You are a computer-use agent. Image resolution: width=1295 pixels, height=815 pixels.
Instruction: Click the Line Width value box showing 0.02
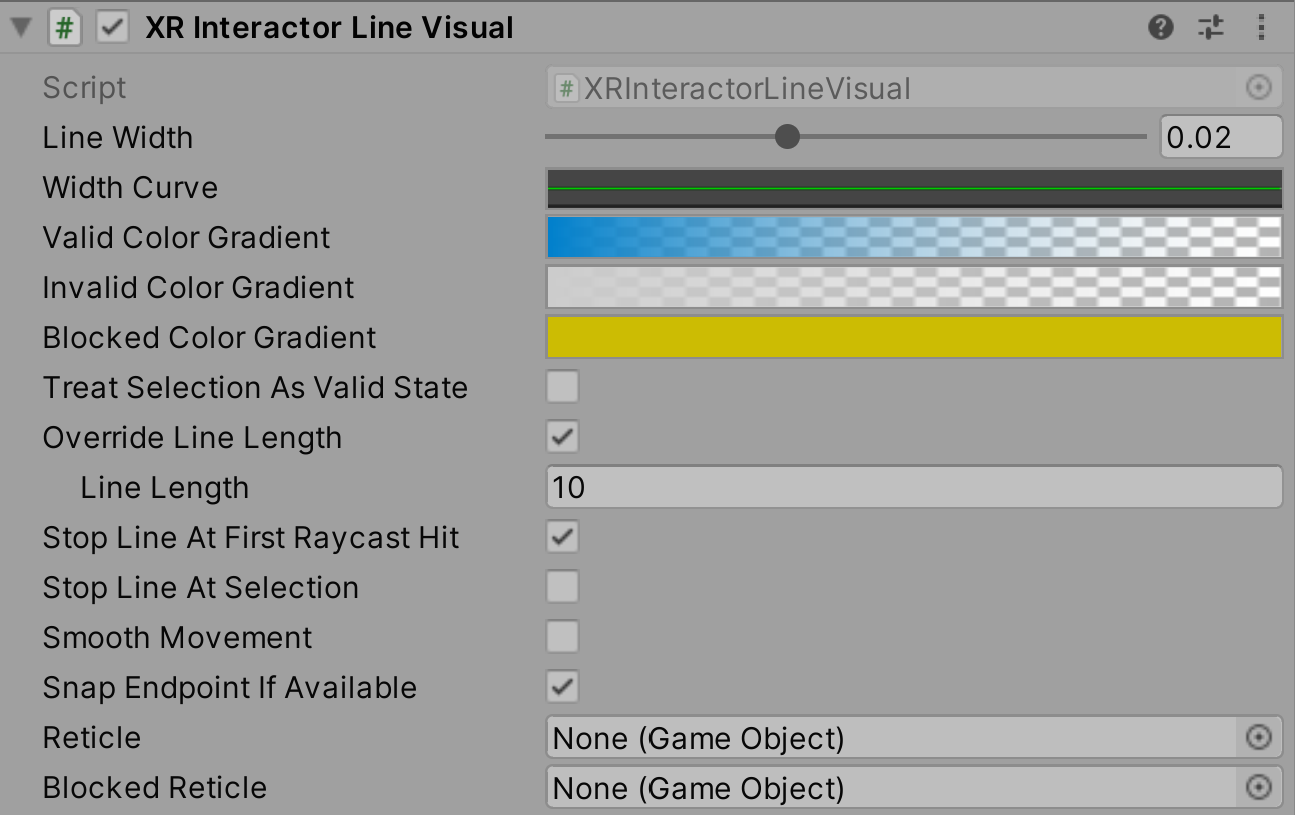pos(1220,137)
